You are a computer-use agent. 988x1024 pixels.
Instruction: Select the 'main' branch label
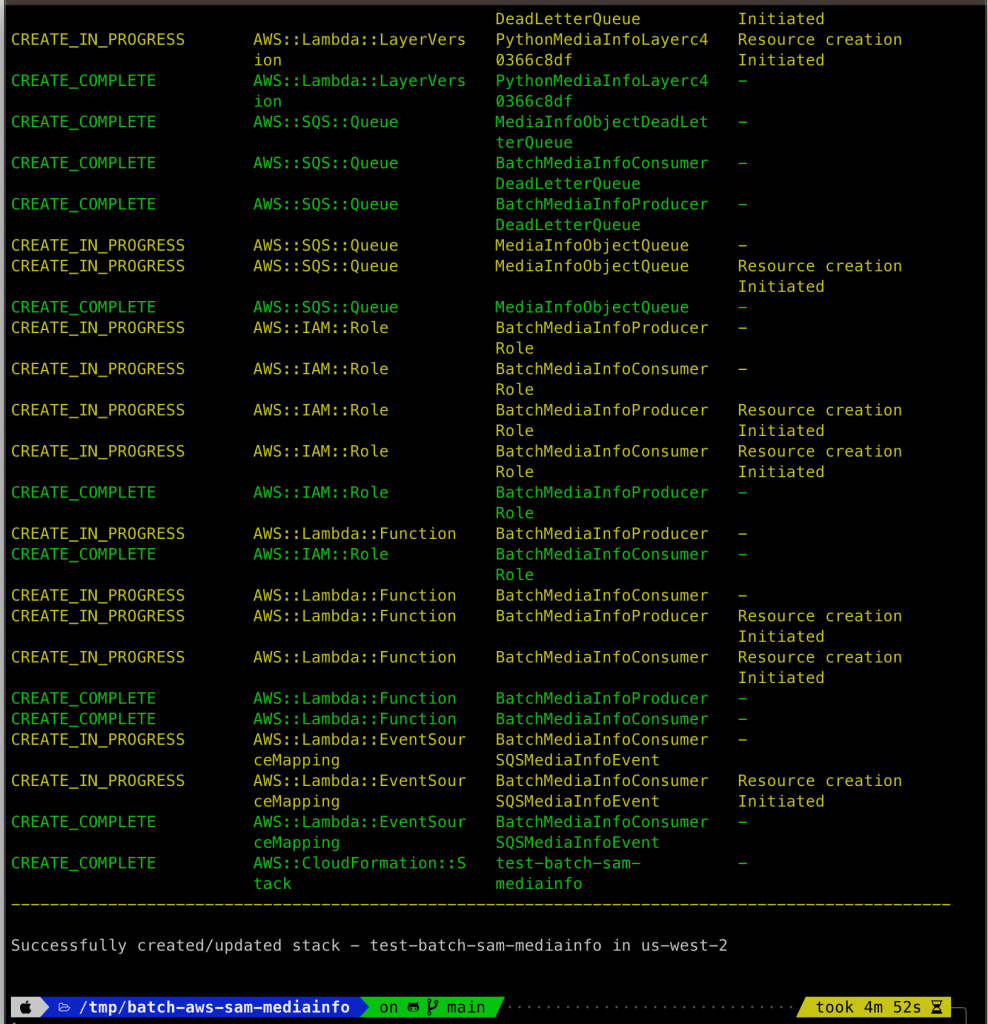466,1007
